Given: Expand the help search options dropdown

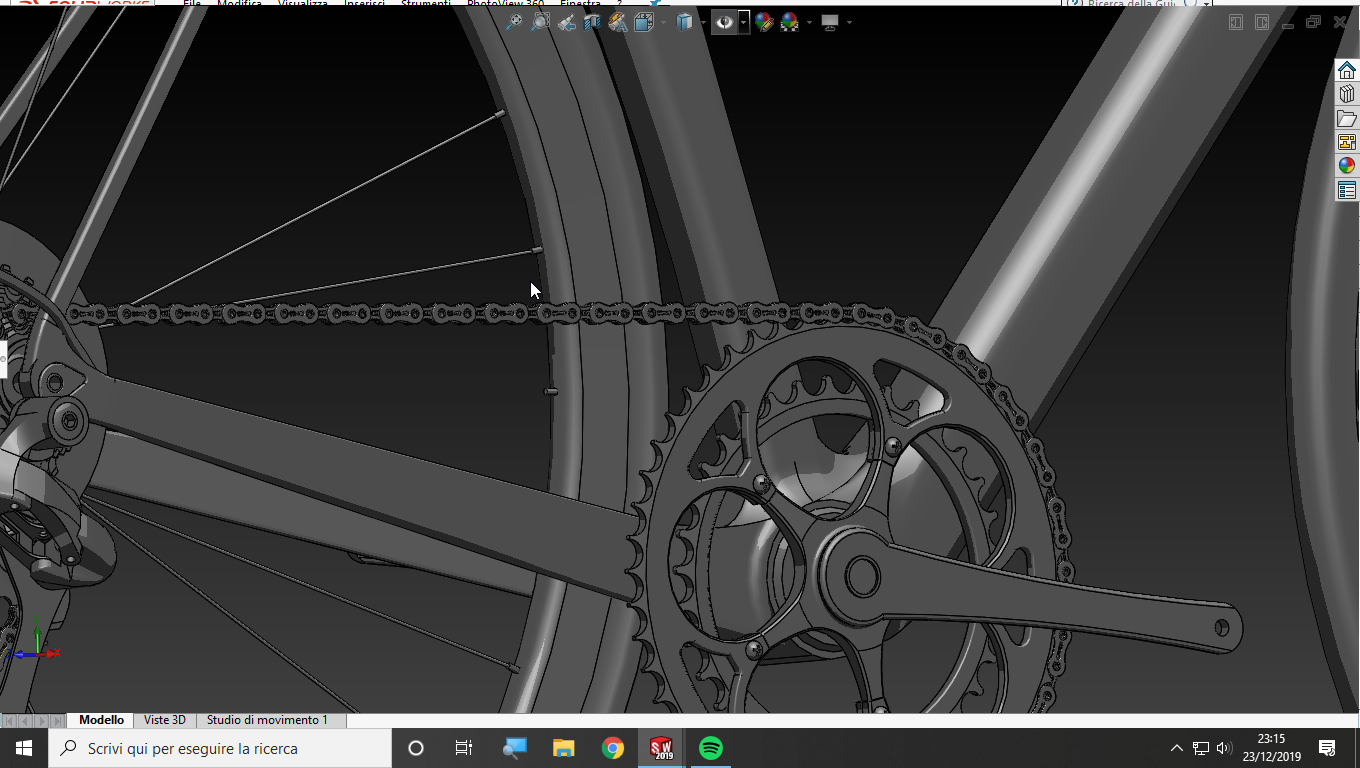Looking at the screenshot, I should click(x=1207, y=4).
